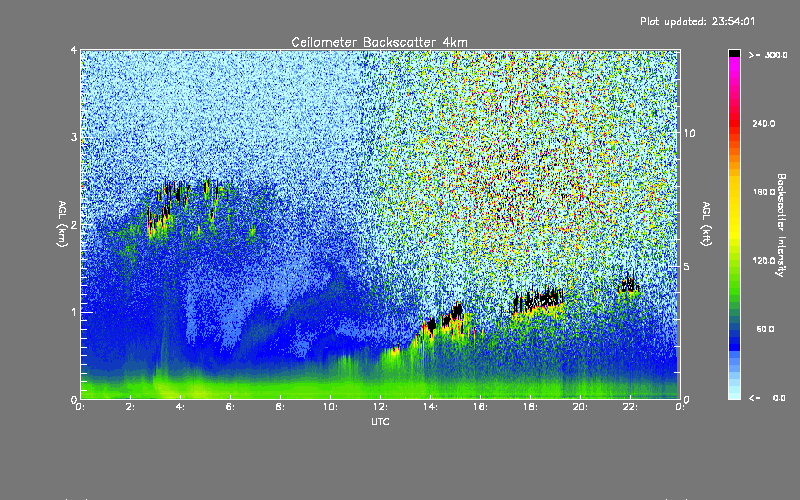This screenshot has width=800, height=500.
Task: Click the "8:" UTC hour tick label
Action: [280, 407]
